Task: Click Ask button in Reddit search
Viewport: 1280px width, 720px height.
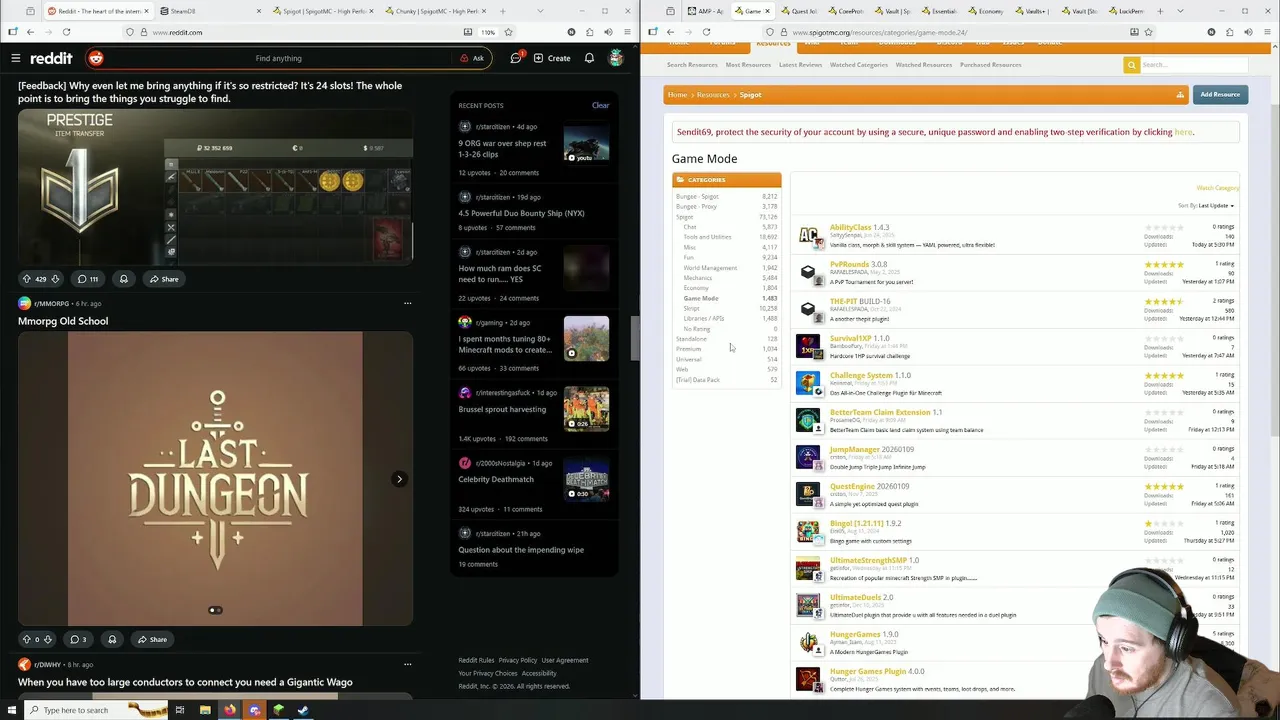Action: 472,58
